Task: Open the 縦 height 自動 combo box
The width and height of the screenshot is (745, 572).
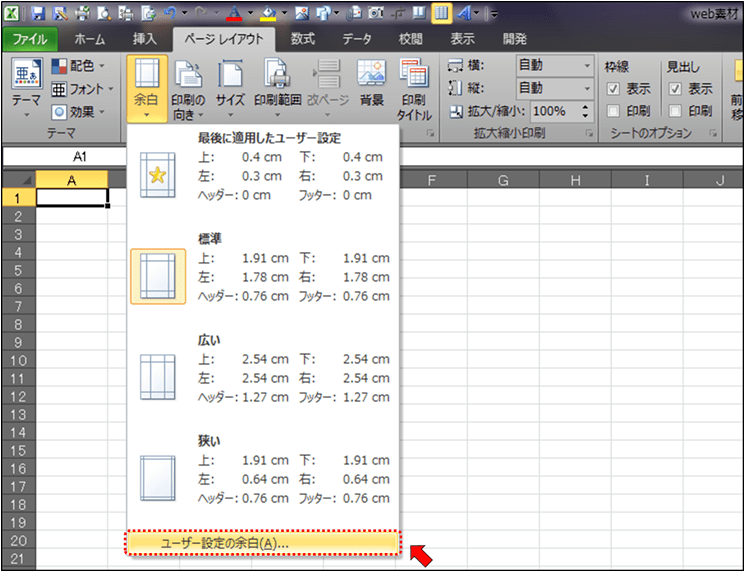Action: pyautogui.click(x=554, y=88)
